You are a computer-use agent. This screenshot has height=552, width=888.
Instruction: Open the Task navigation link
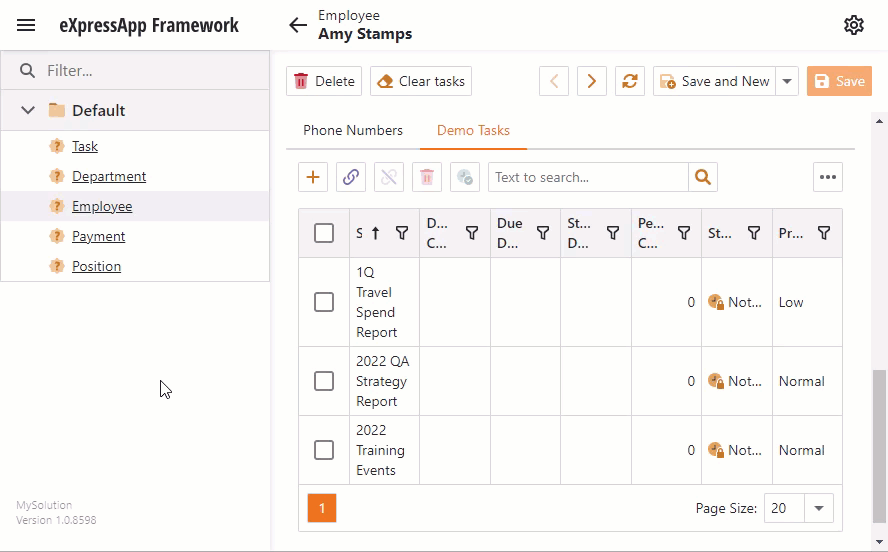pyautogui.click(x=85, y=146)
